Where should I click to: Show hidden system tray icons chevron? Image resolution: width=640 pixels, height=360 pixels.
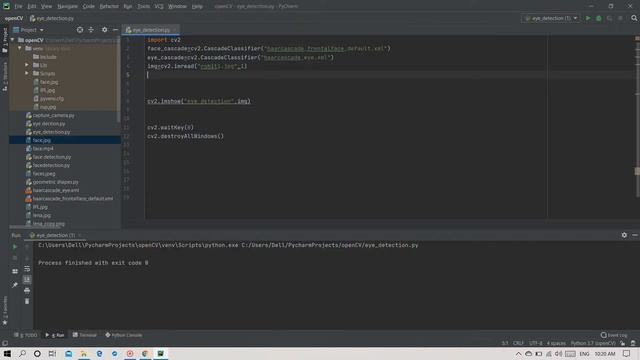point(518,354)
